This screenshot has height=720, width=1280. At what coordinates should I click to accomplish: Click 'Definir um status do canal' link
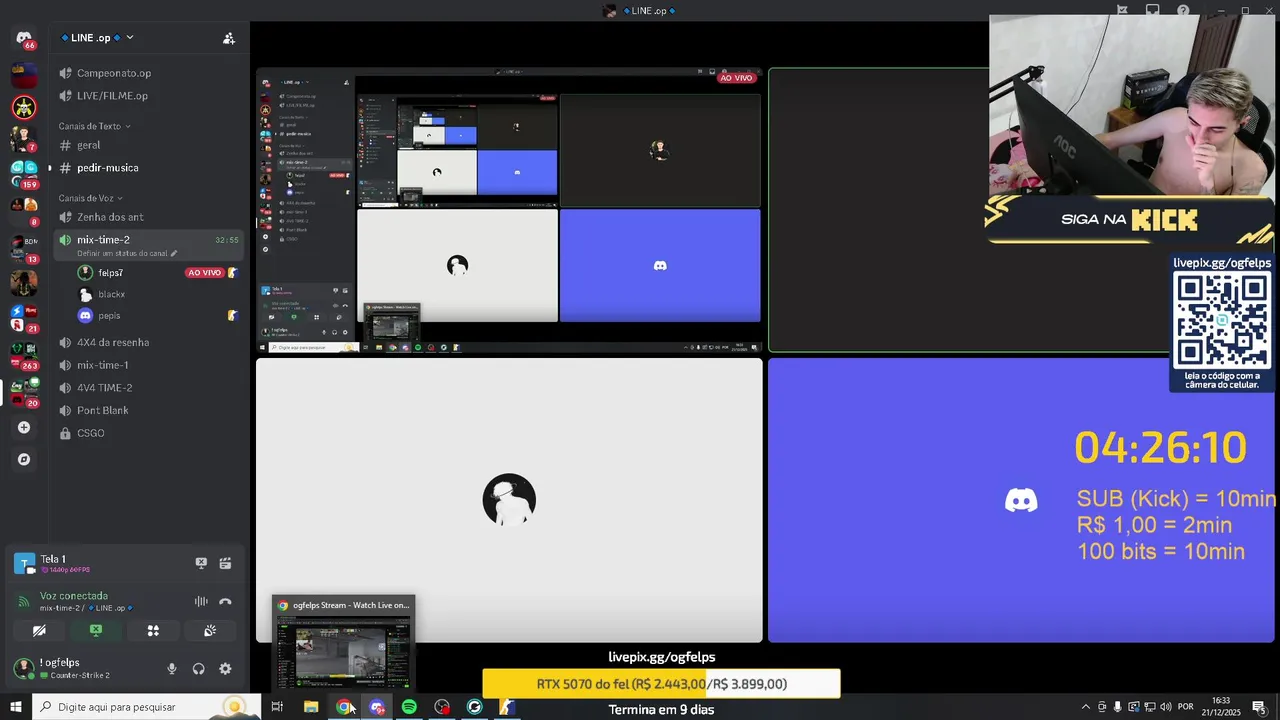point(122,253)
